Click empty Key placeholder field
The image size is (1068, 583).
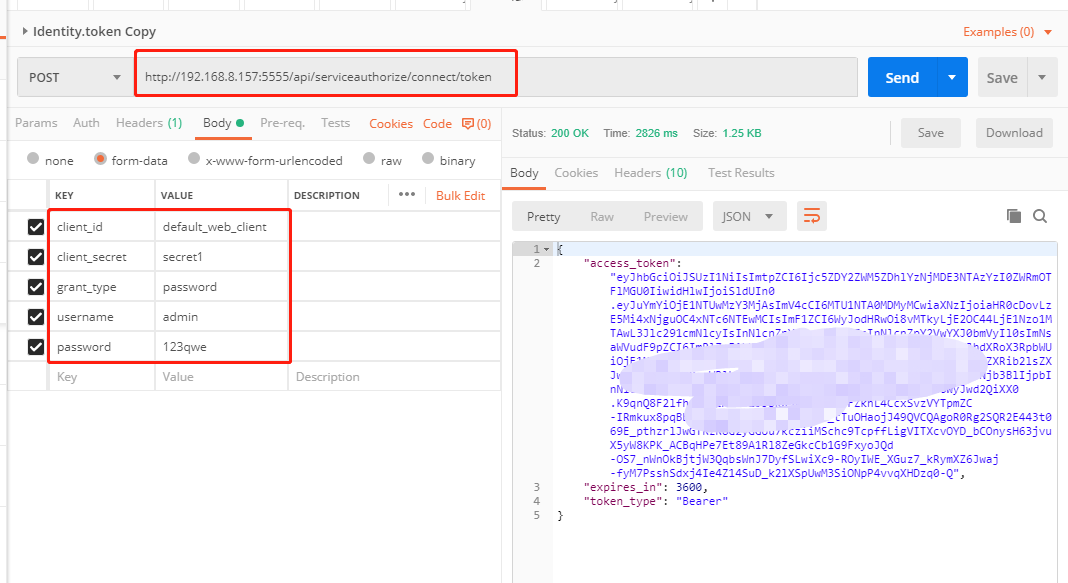pyautogui.click(x=102, y=377)
